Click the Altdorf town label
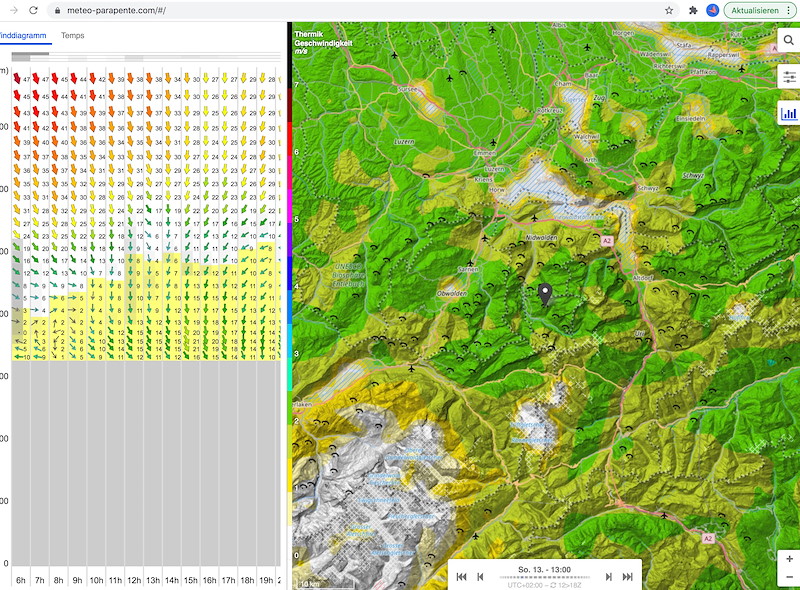The height and width of the screenshot is (590, 800). (x=642, y=278)
